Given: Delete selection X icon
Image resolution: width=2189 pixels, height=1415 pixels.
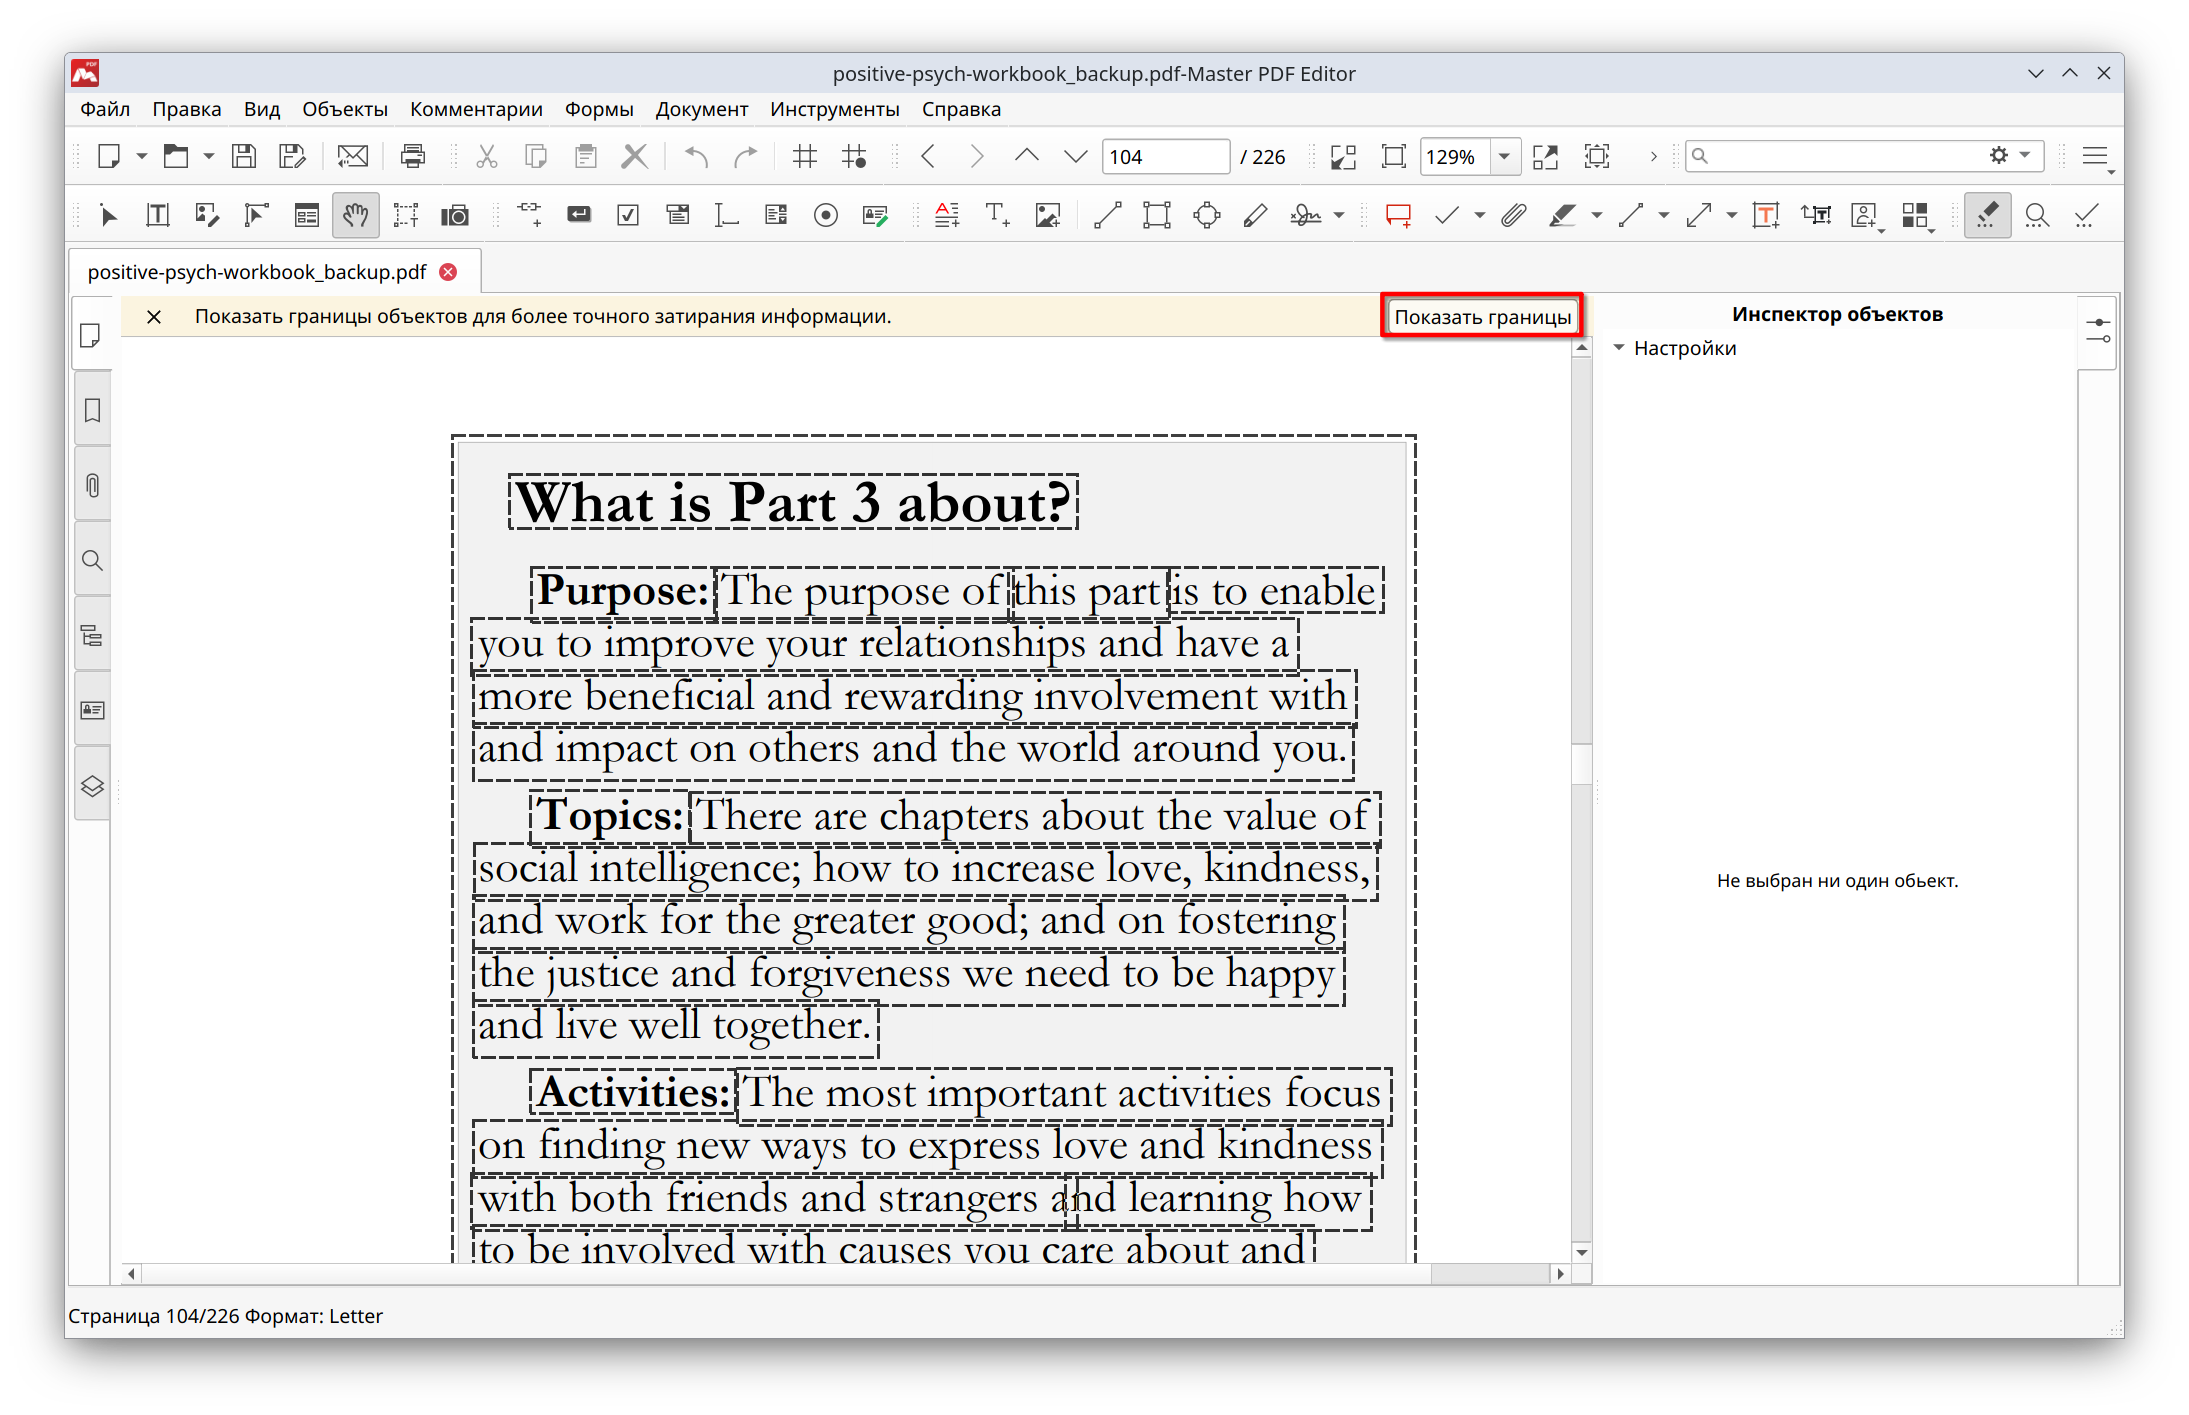Looking at the screenshot, I should coord(634,156).
